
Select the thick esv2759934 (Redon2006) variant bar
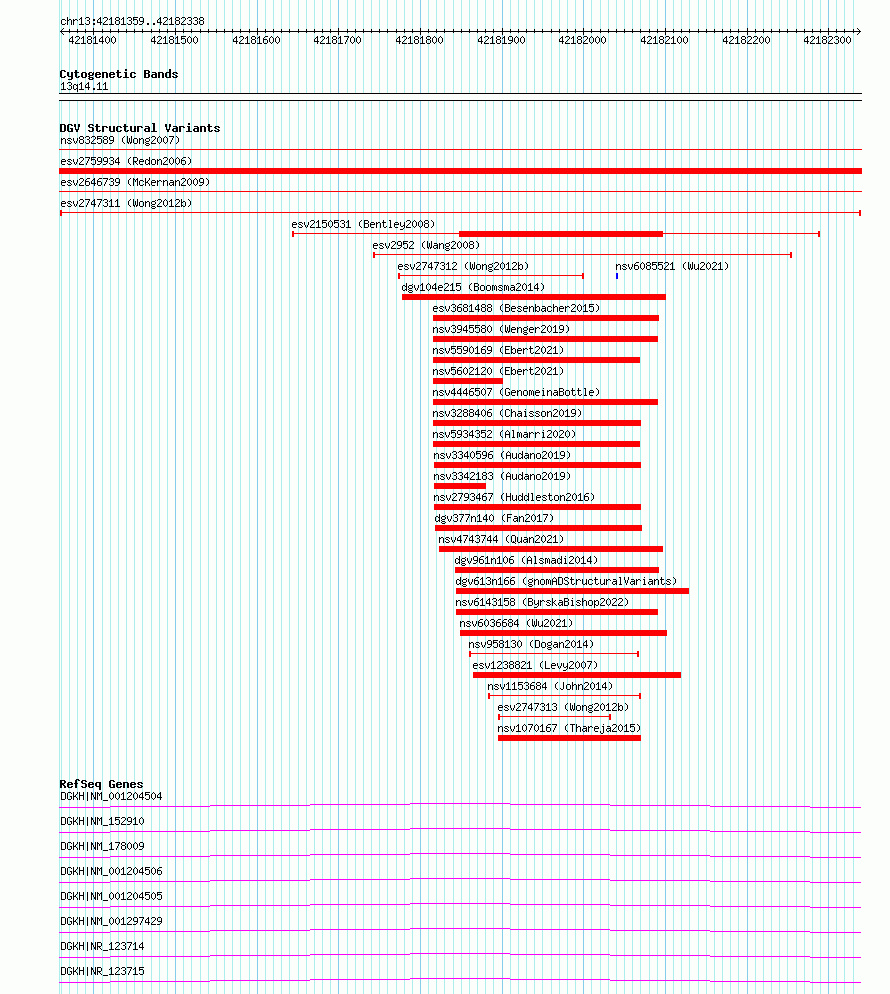point(460,171)
